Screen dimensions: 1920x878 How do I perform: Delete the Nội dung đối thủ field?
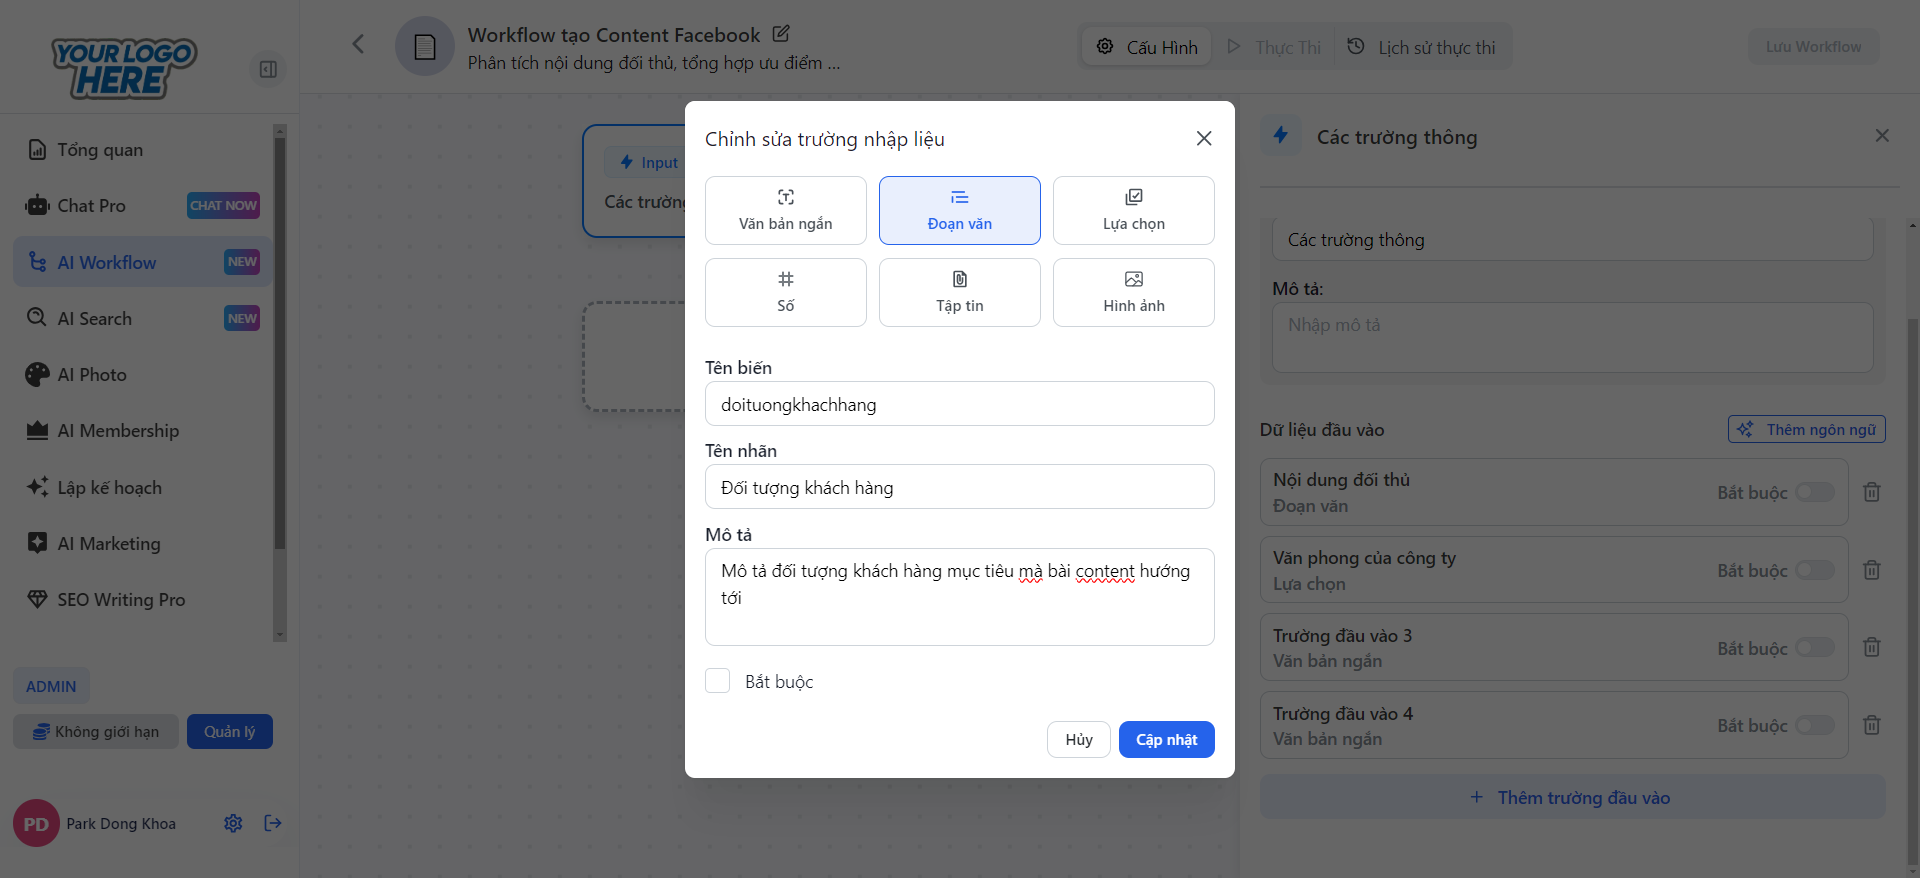pyautogui.click(x=1872, y=492)
